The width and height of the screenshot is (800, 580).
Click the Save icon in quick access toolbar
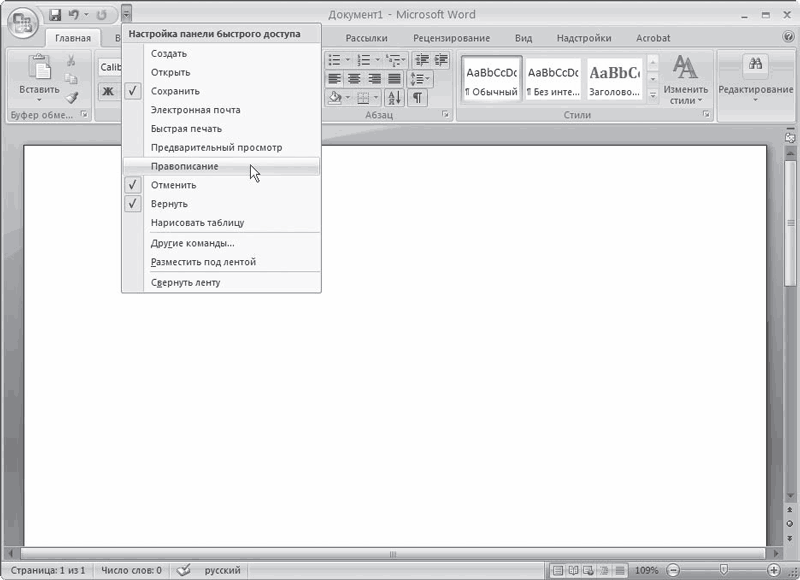(55, 15)
